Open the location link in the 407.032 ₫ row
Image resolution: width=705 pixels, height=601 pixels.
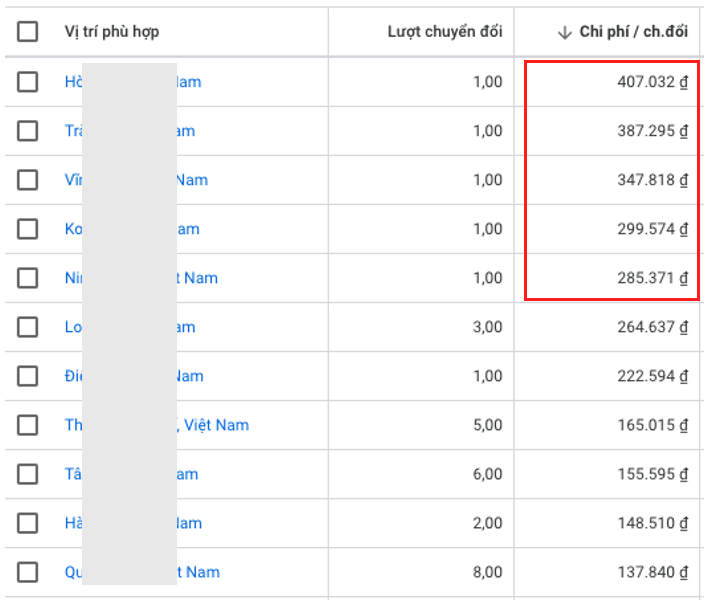click(x=133, y=82)
